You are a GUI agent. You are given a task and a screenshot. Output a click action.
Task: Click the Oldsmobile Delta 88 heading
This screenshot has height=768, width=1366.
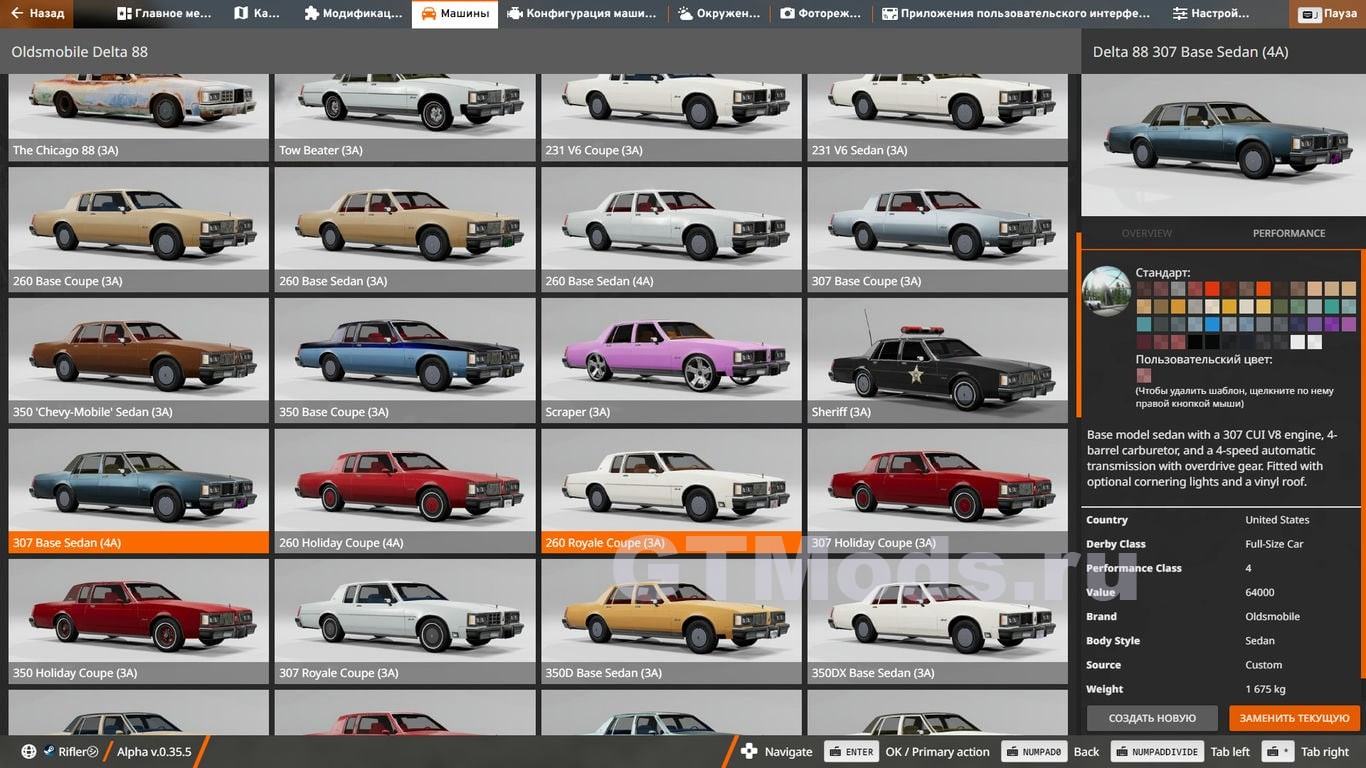[x=80, y=51]
